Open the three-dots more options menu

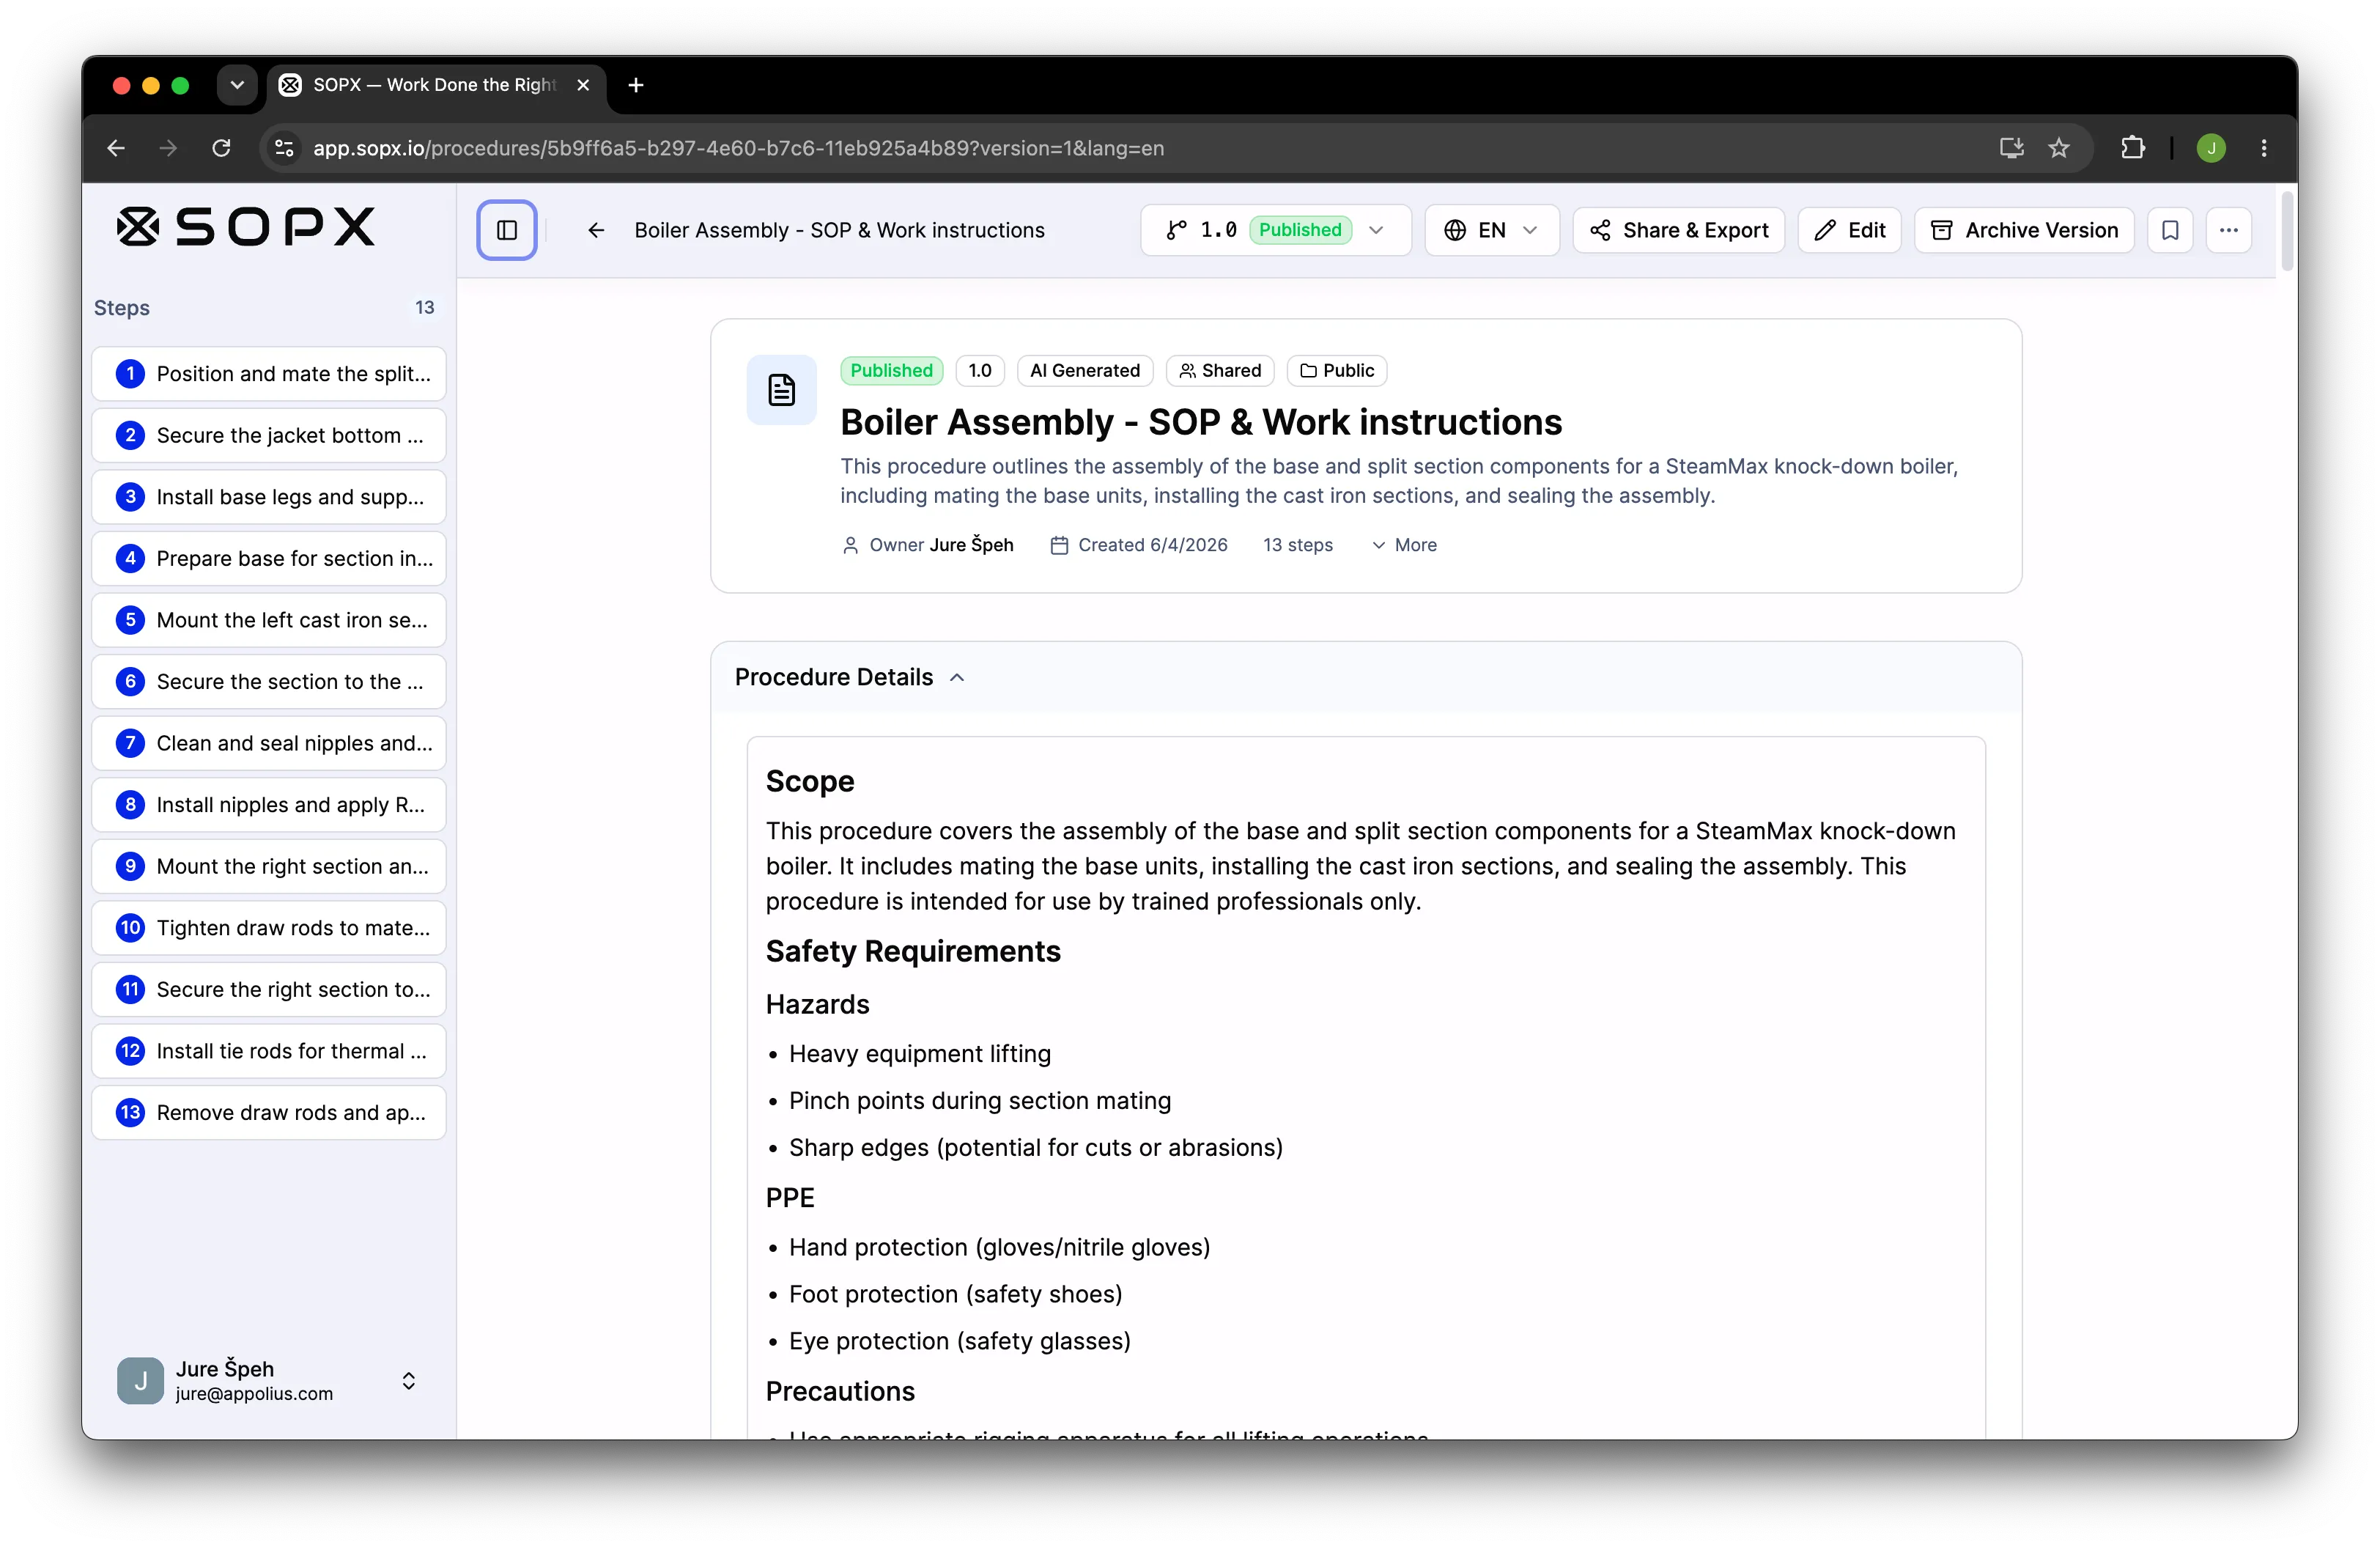(x=2229, y=230)
